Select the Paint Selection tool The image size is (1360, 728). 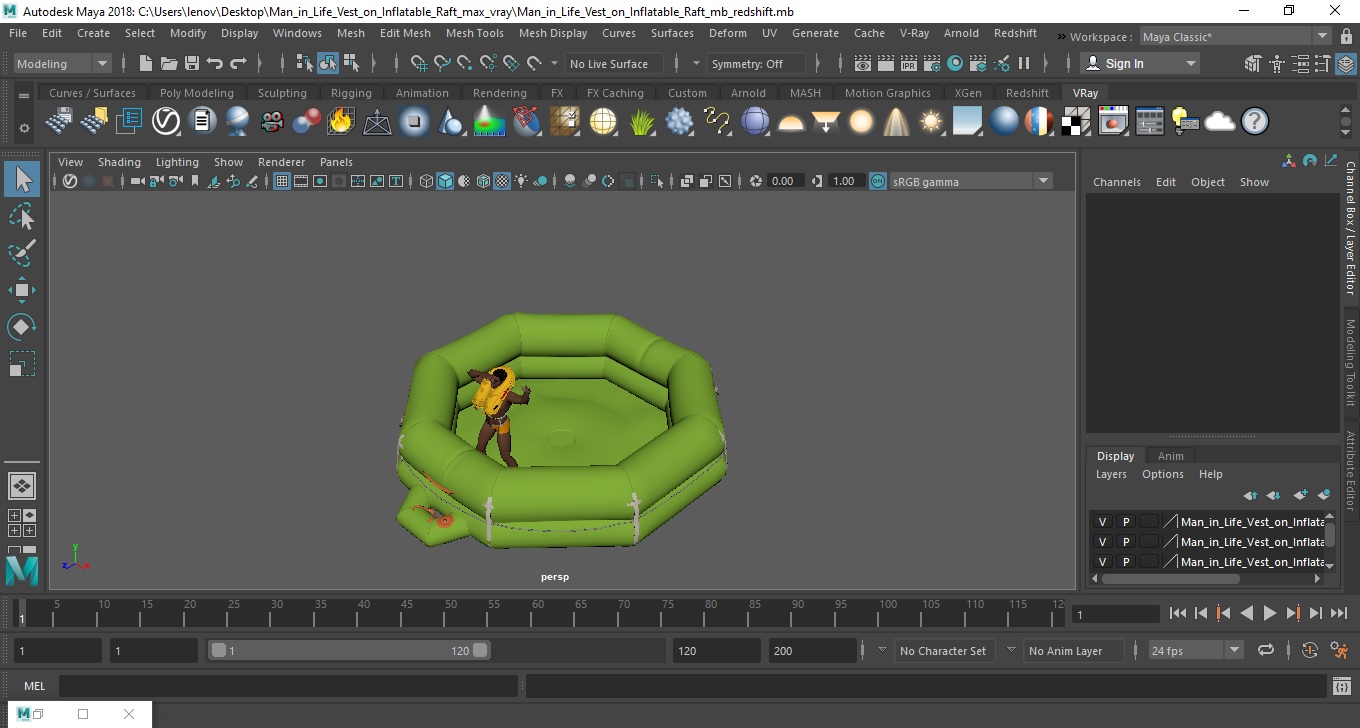click(22, 253)
